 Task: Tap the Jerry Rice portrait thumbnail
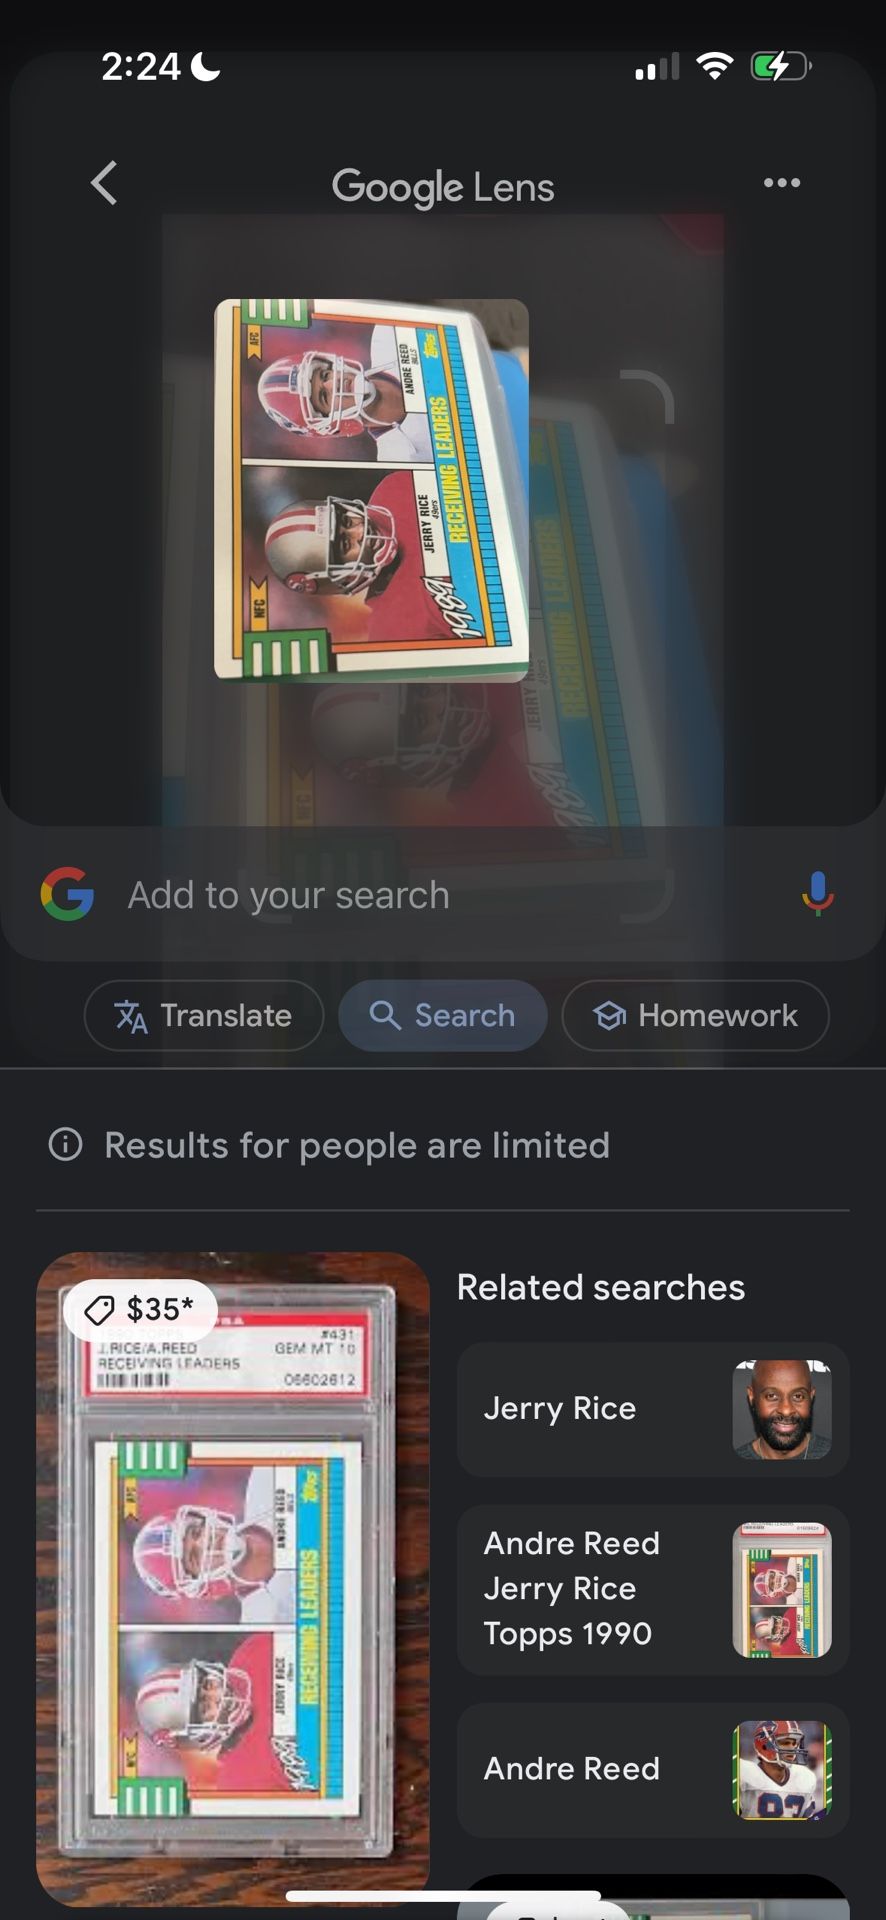point(782,1409)
